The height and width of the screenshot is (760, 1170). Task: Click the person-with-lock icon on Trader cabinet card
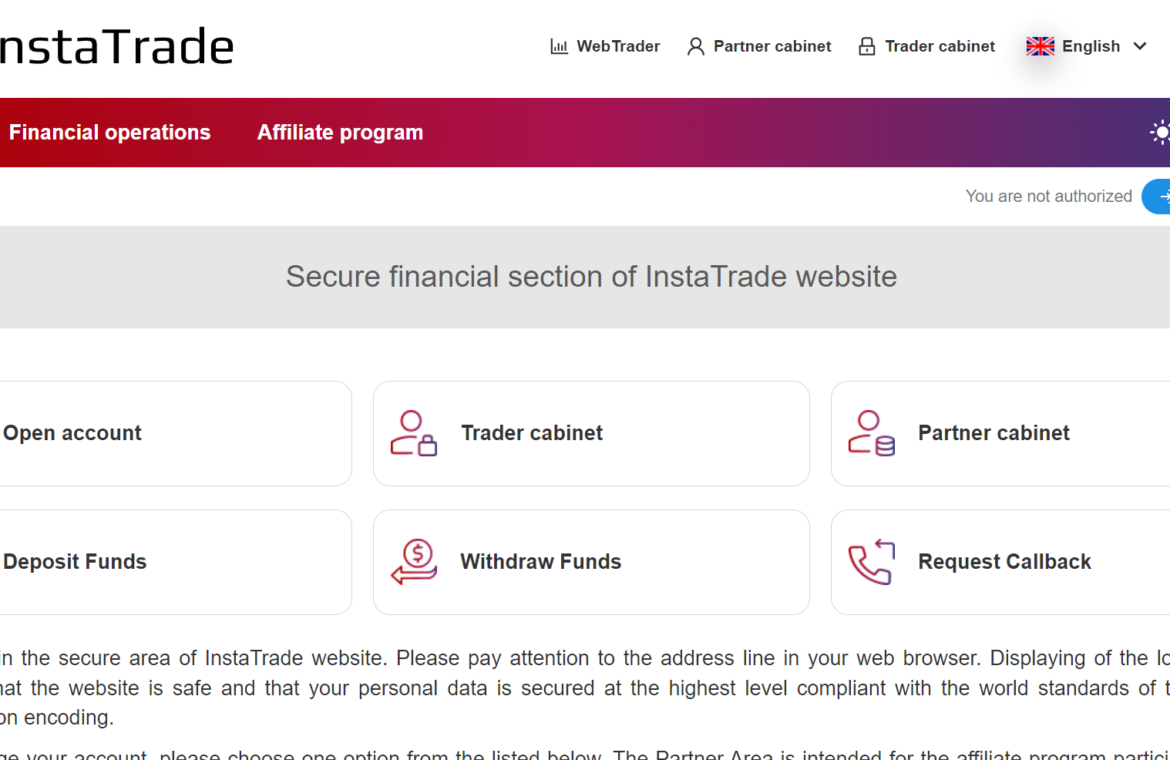414,433
